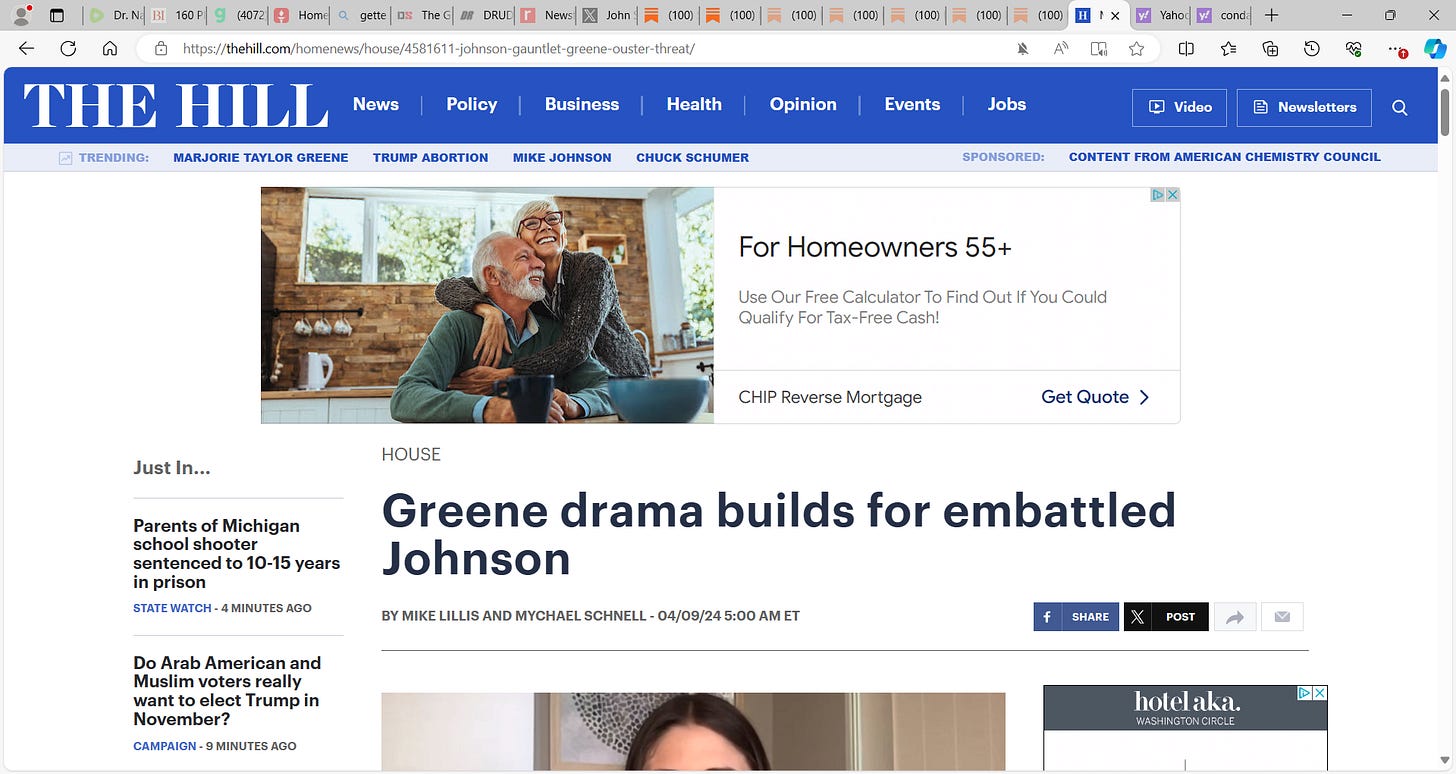This screenshot has height=774, width=1456.
Task: Open Arab American and Muslim voters story
Action: tap(227, 691)
